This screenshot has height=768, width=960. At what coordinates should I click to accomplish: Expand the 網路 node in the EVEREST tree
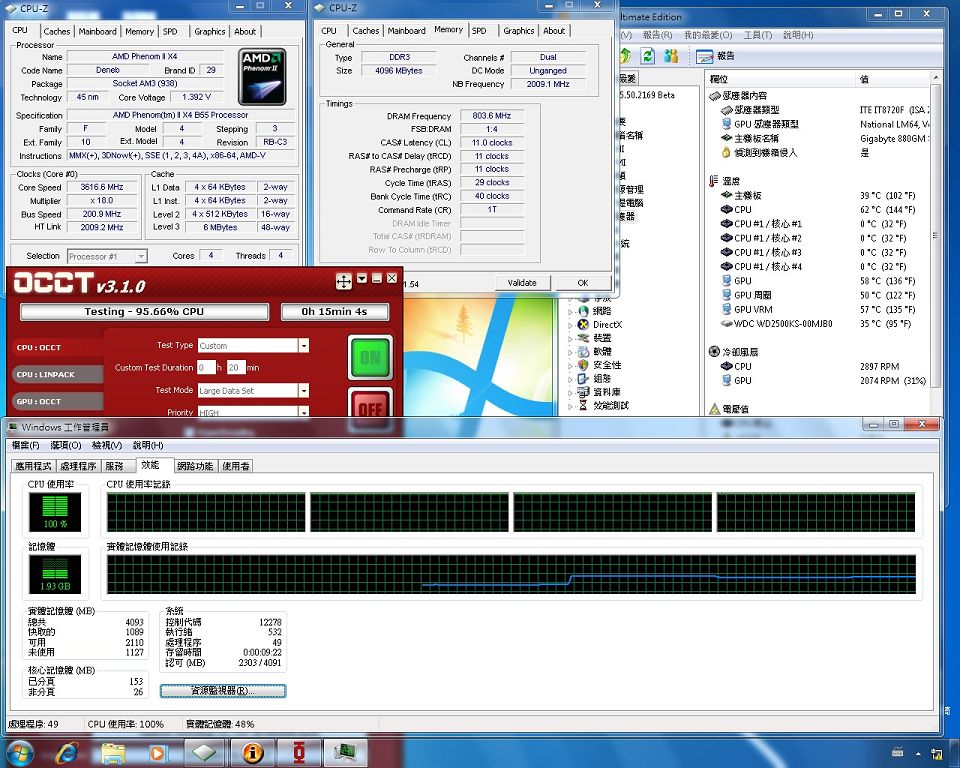click(571, 311)
